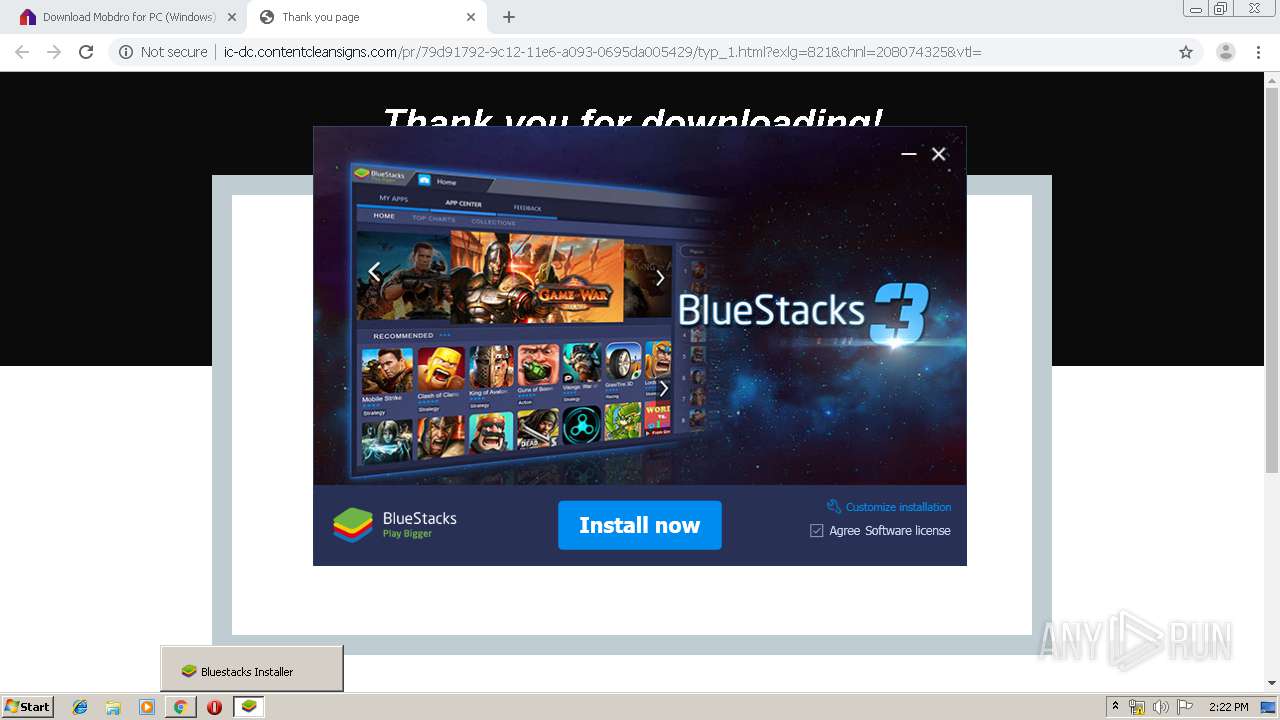This screenshot has width=1280, height=720.
Task: Open Chrome three-dot menu
Action: 1258,52
